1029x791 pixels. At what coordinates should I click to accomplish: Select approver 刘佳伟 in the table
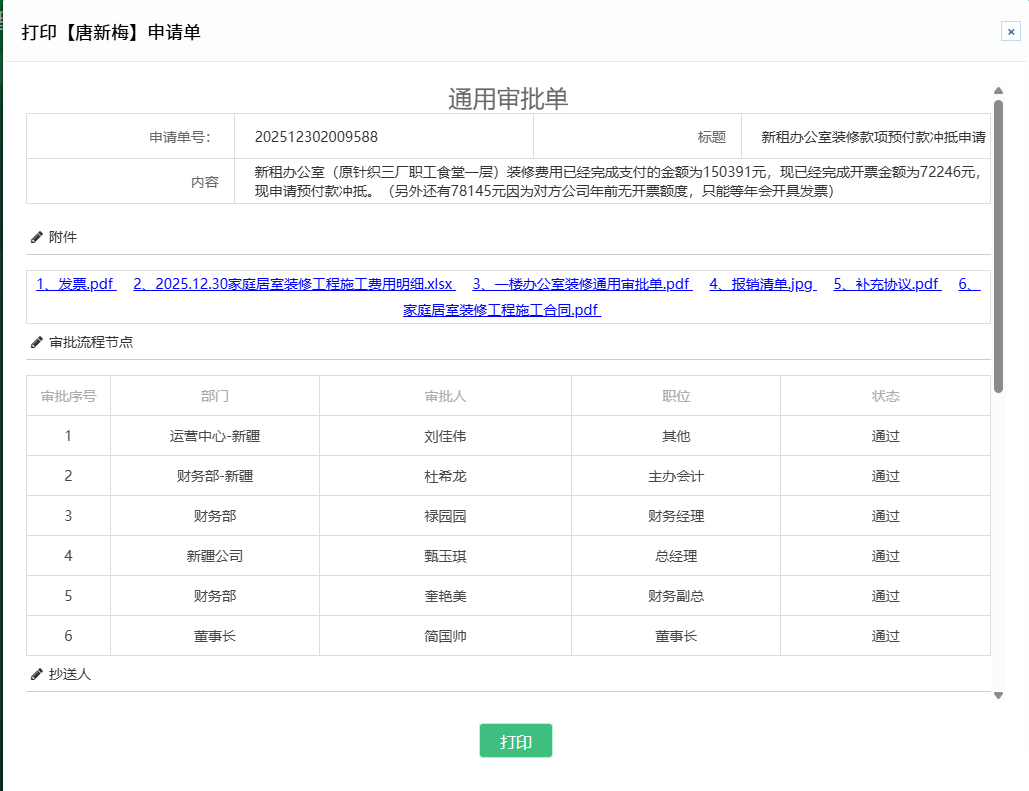445,436
